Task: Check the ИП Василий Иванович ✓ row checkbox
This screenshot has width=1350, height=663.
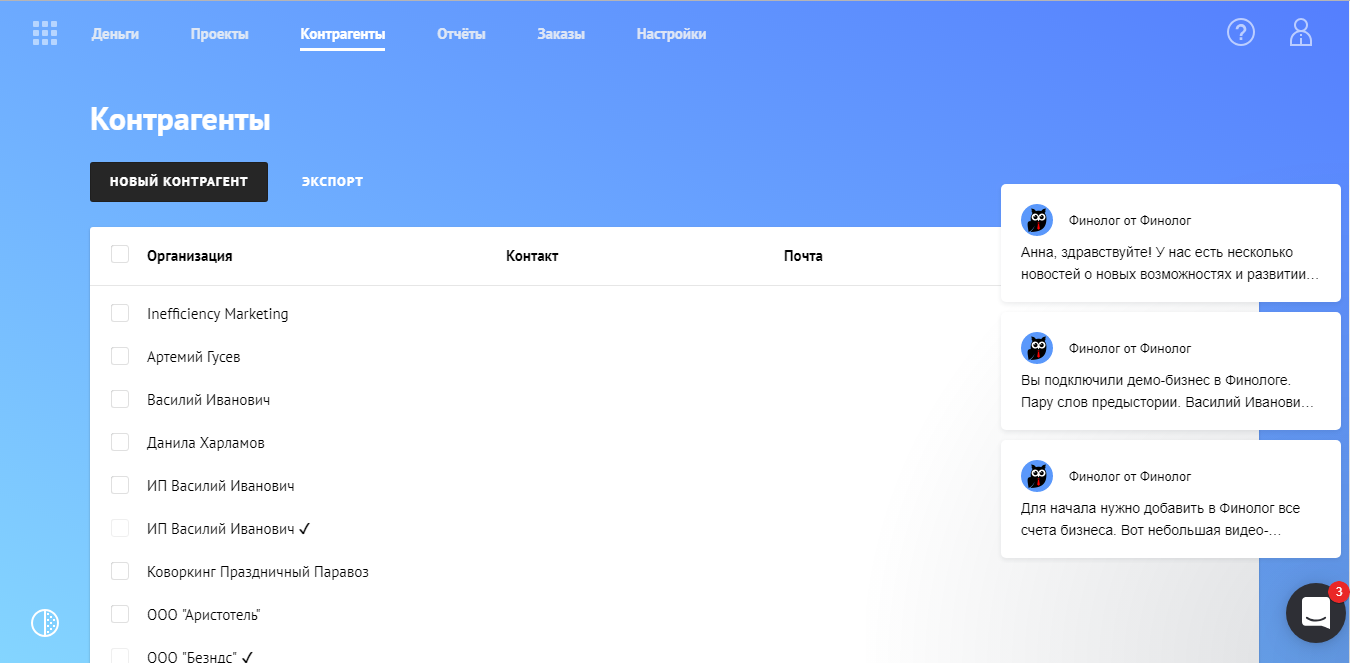Action: point(120,528)
